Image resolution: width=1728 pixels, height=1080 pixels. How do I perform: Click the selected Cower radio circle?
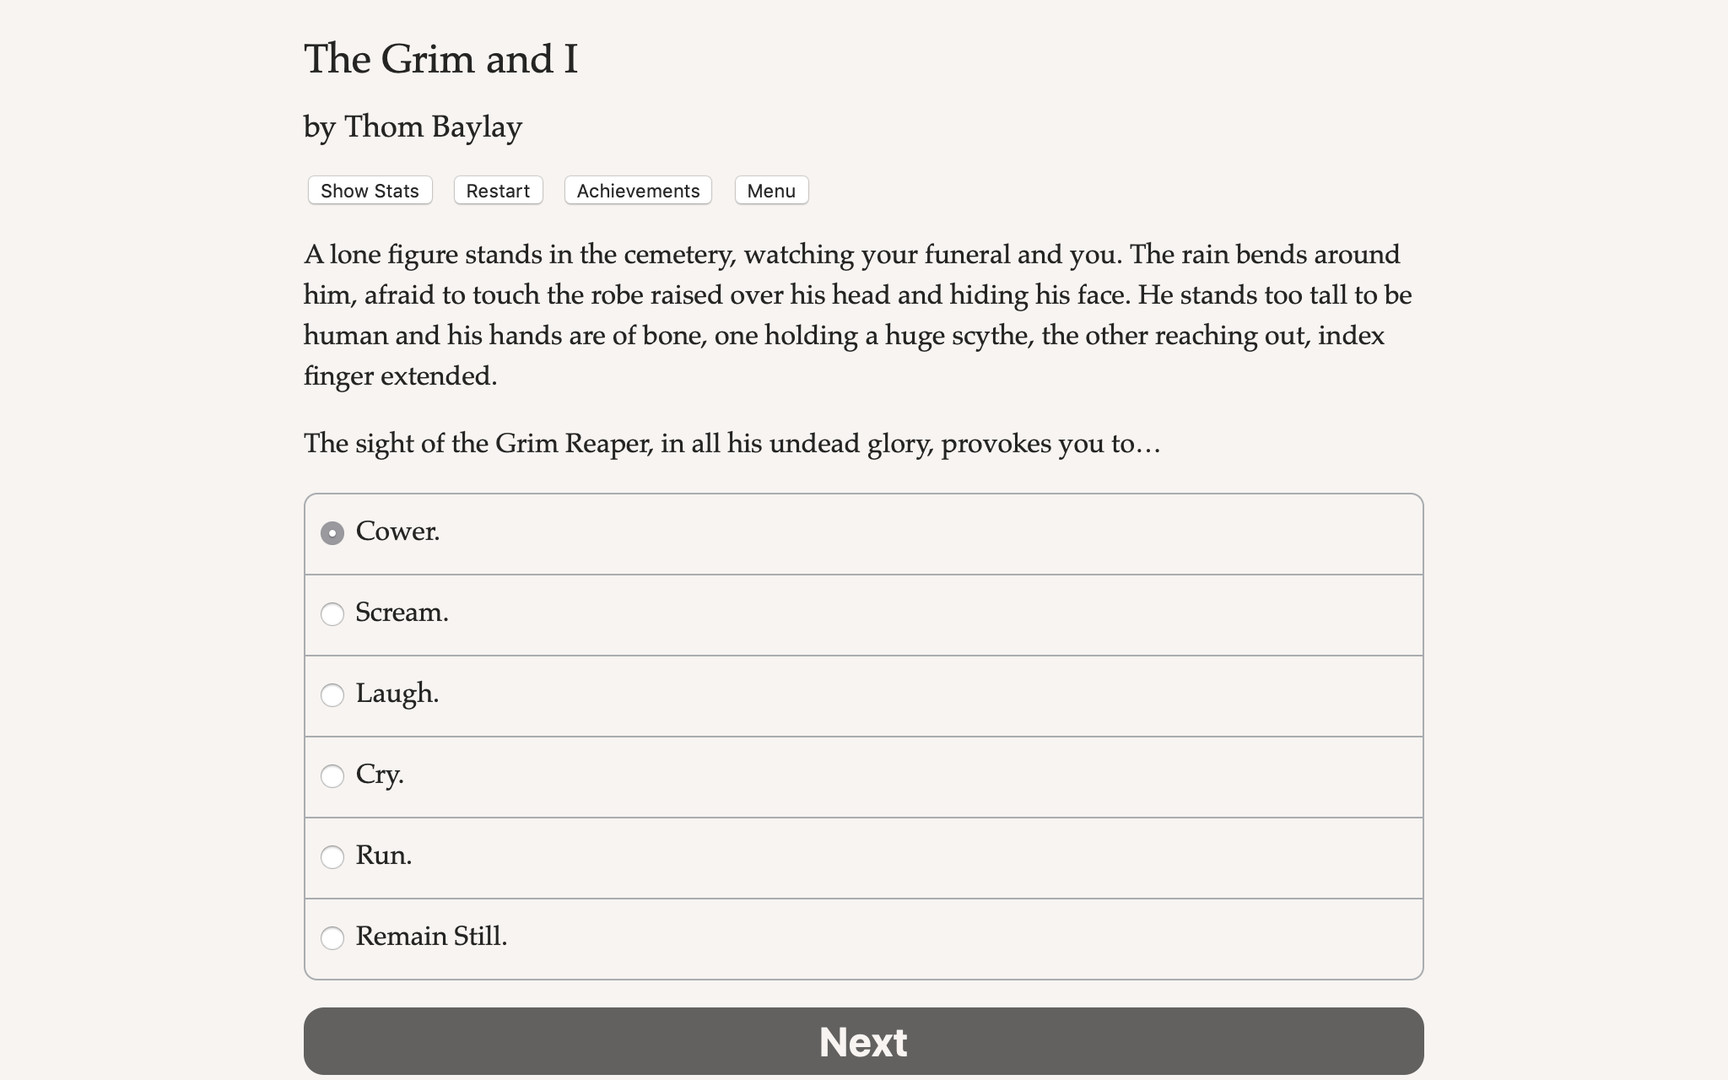point(332,533)
